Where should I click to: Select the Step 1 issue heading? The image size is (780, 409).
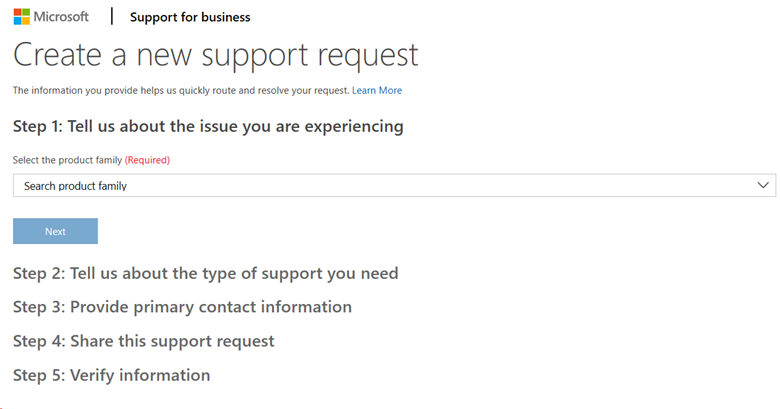click(208, 127)
